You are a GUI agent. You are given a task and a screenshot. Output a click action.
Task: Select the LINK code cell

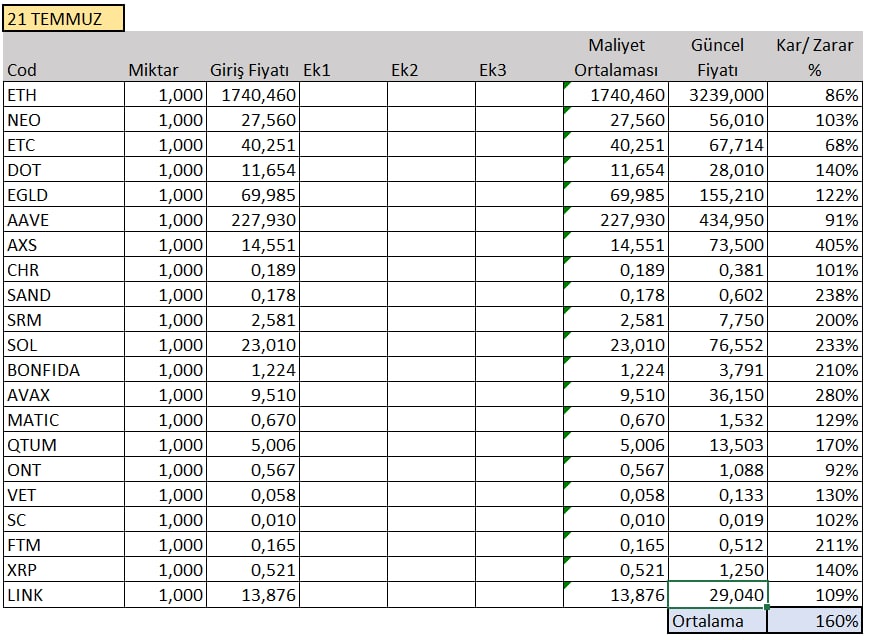click(x=63, y=595)
